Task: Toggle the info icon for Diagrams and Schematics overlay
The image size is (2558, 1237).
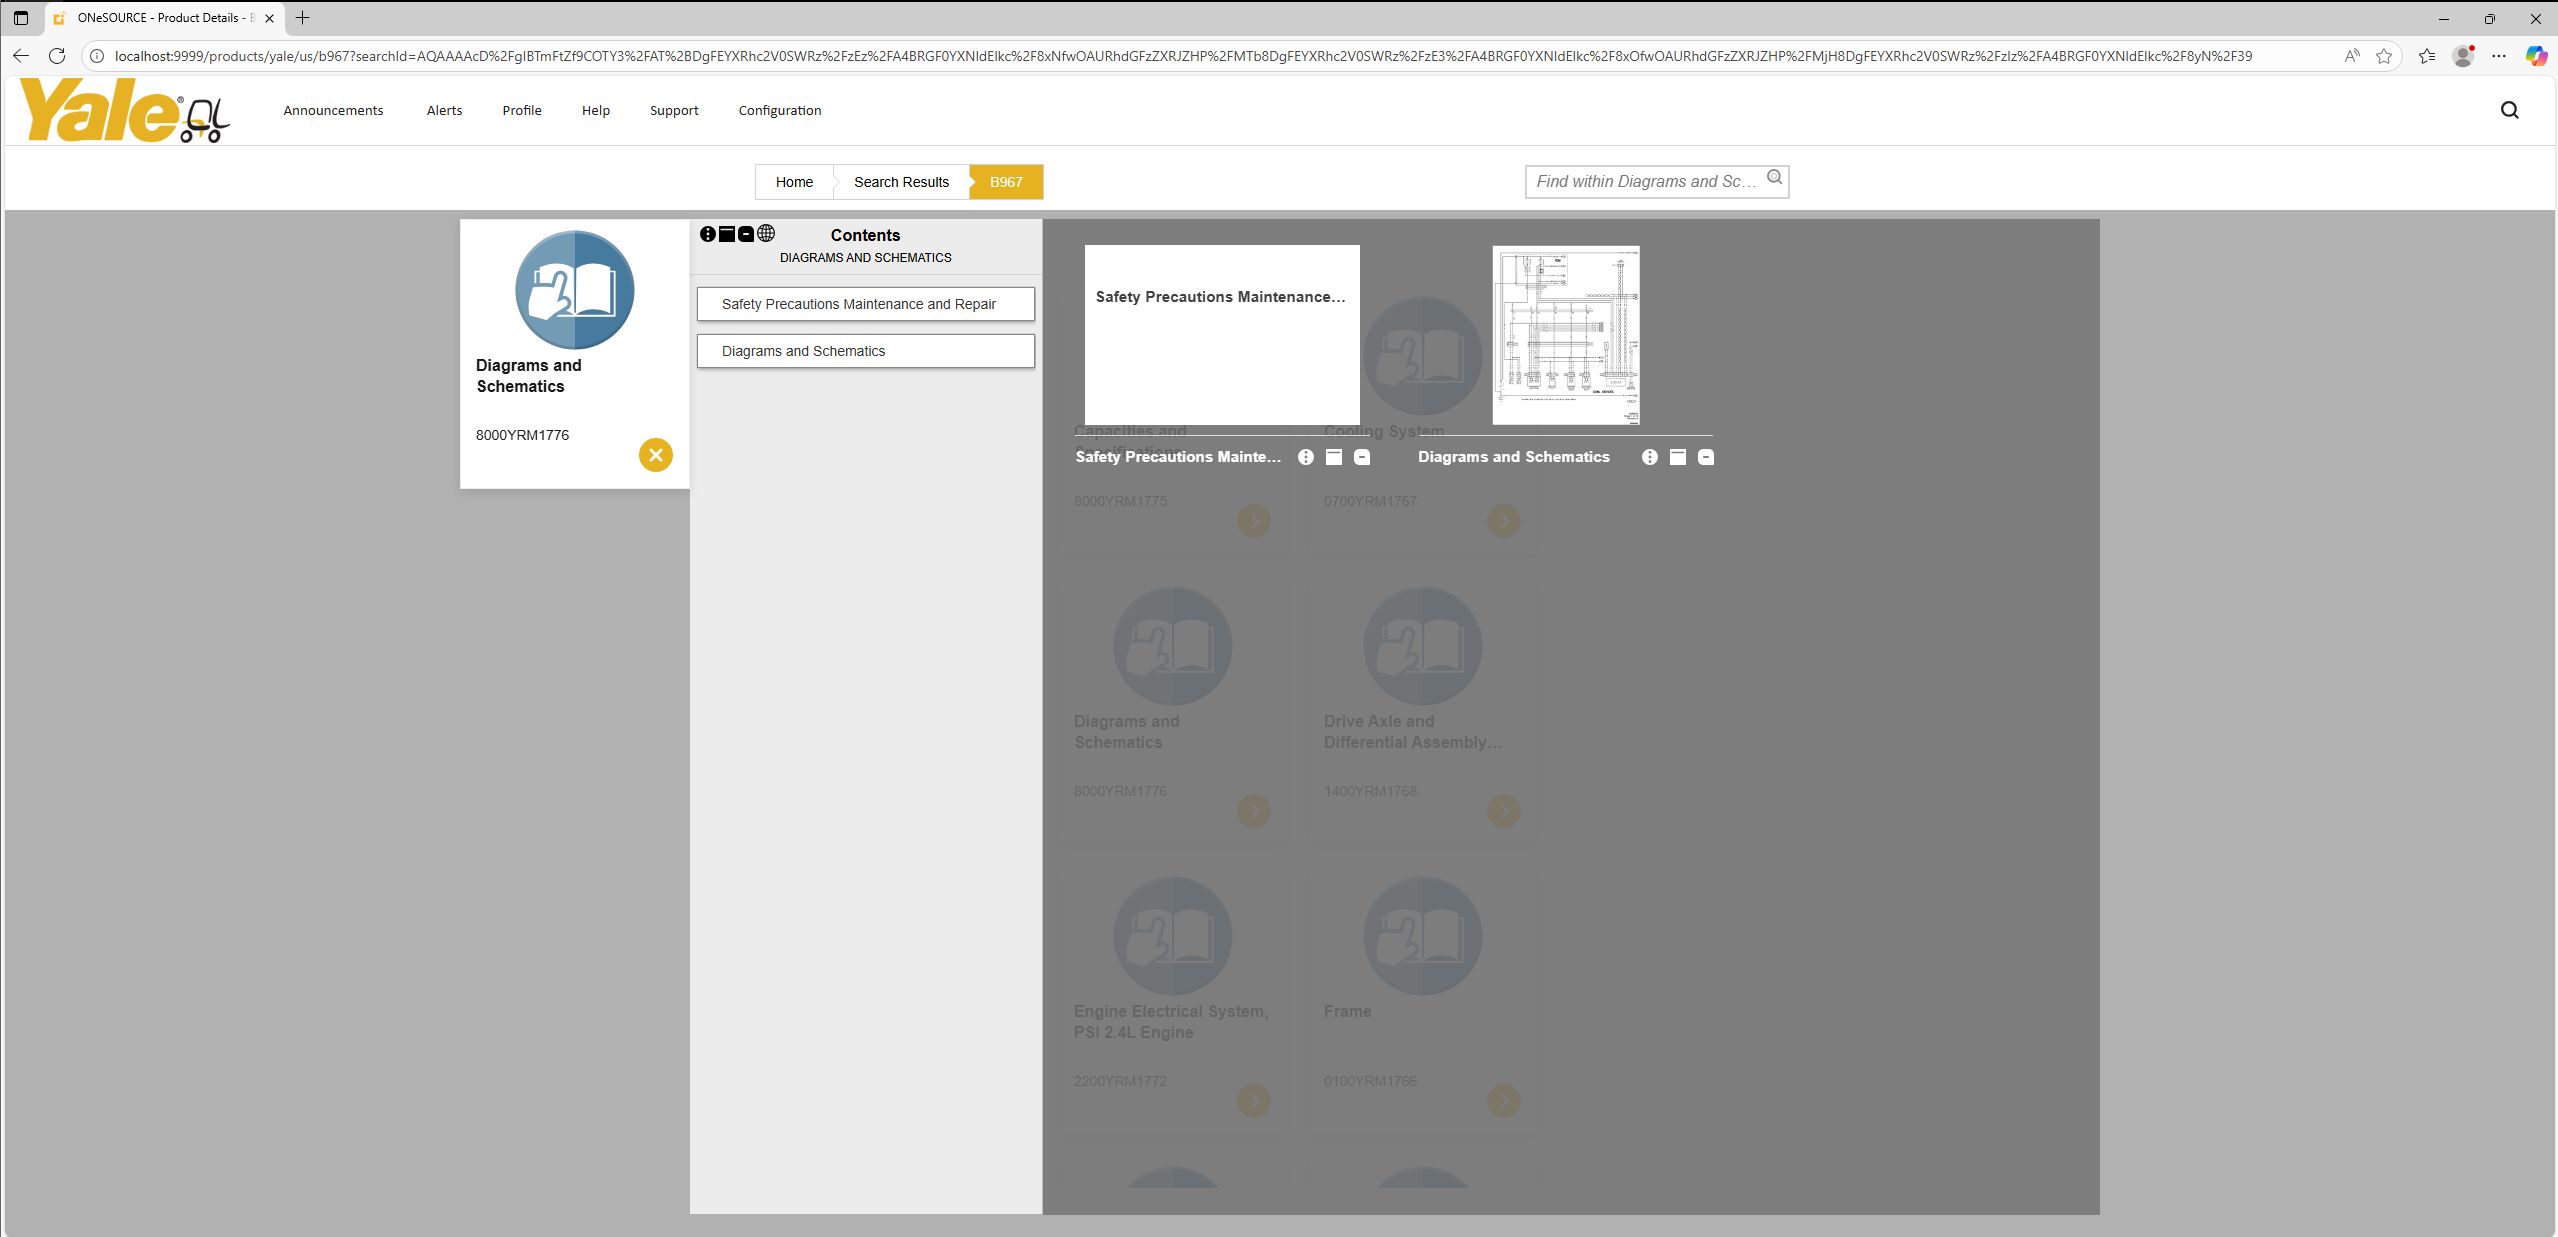Action: click(1648, 457)
